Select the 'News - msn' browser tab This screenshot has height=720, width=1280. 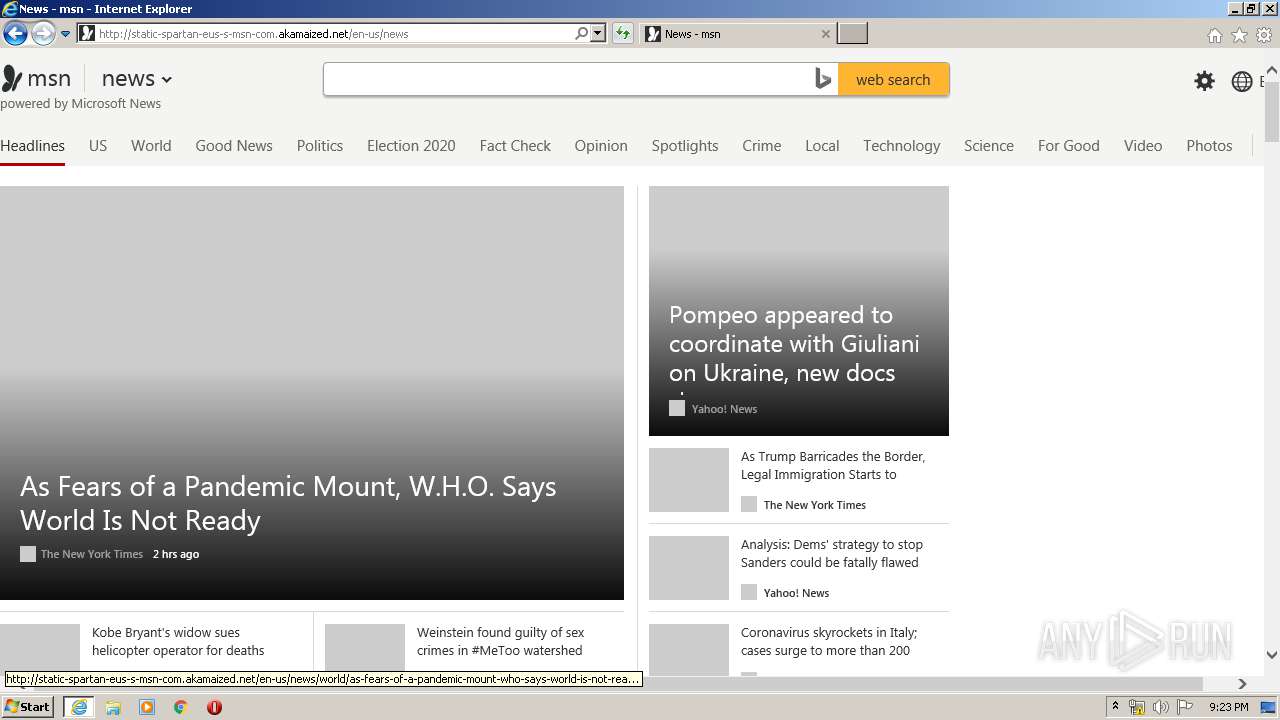[738, 34]
